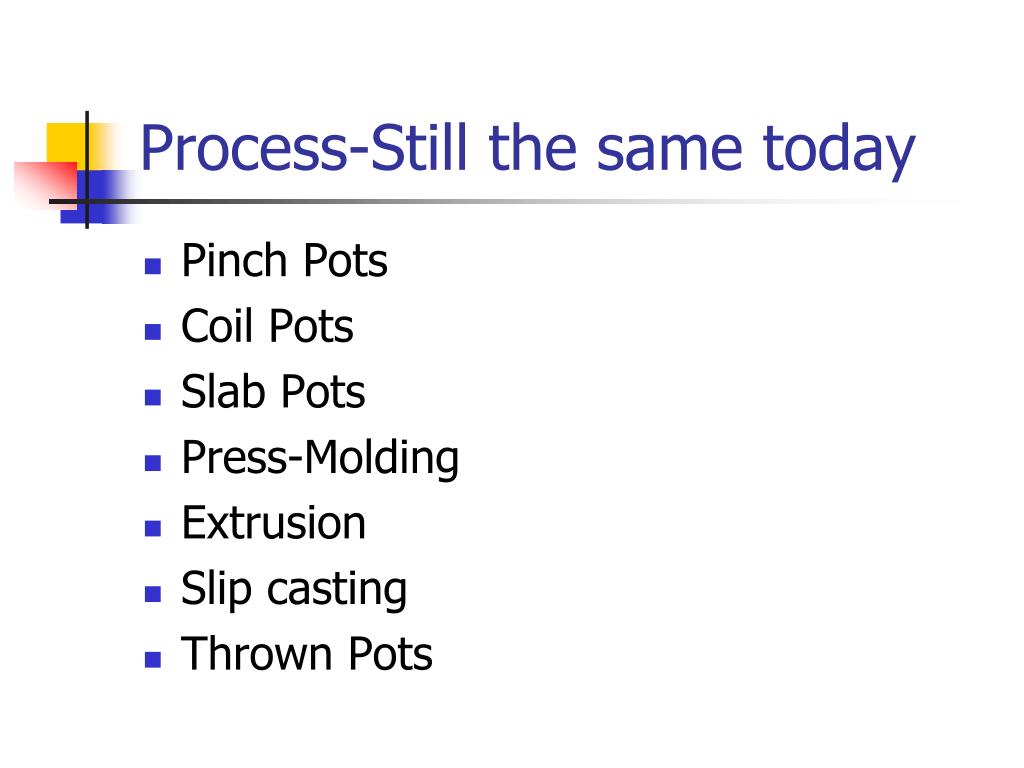Select the 'Extrusion' bullet text
The height and width of the screenshot is (768, 1024).
(274, 523)
